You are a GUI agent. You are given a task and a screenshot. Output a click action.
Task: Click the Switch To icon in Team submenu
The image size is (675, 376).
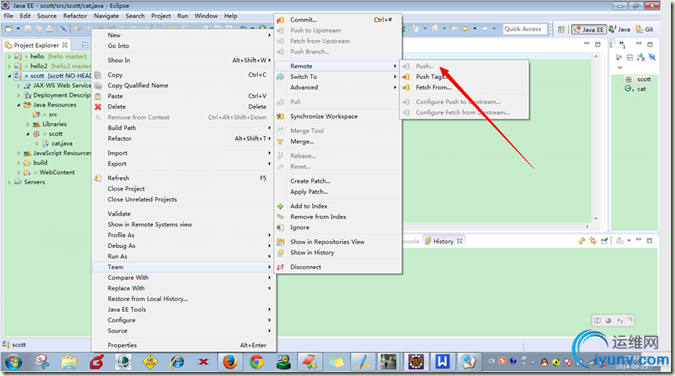coord(280,77)
